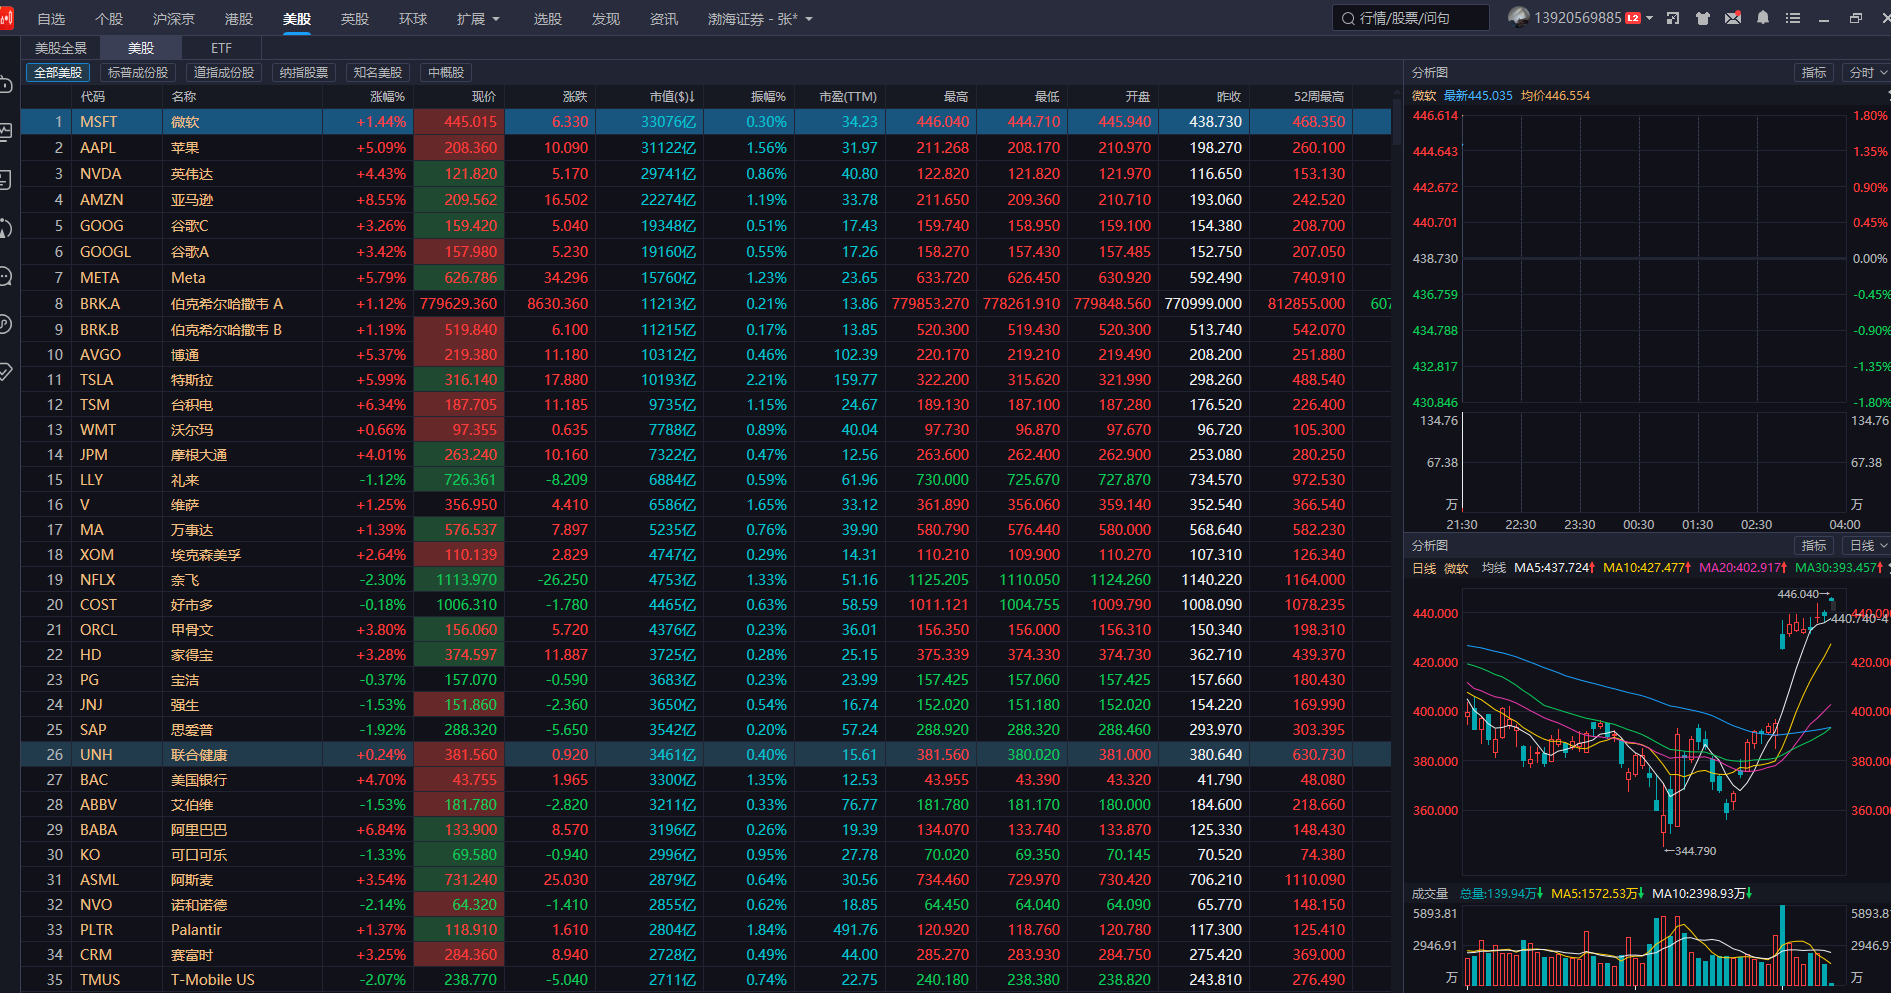Select the 道指成份股 filter
Image resolution: width=1891 pixels, height=993 pixels.
(x=224, y=73)
